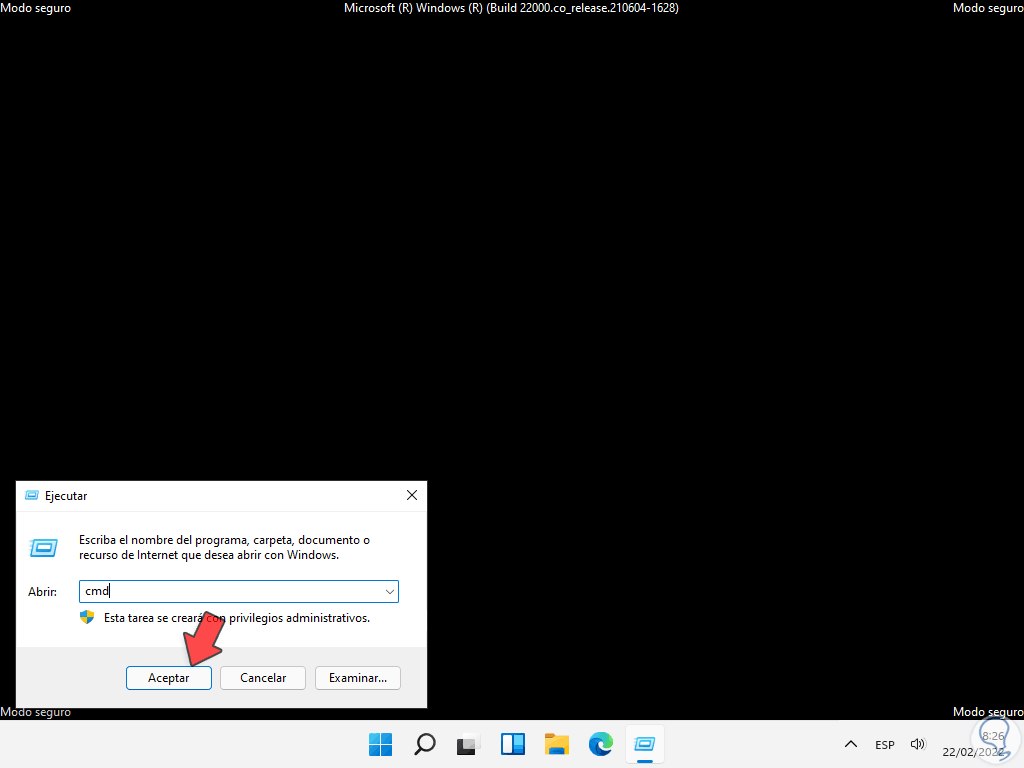
Task: Click the 'Escriba el nombre del programa' description
Action: [224, 547]
